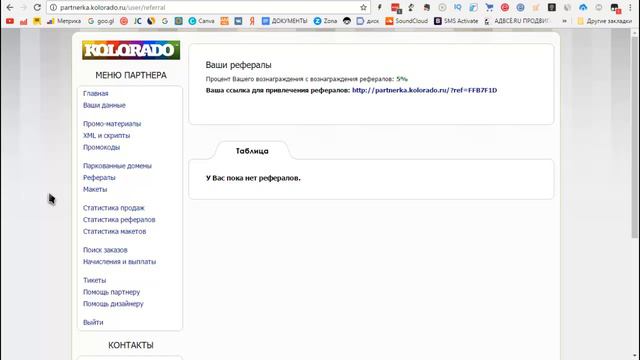
Task: Expand the hidden bookmarks chevron
Action: pyautogui.click(x=564, y=21)
